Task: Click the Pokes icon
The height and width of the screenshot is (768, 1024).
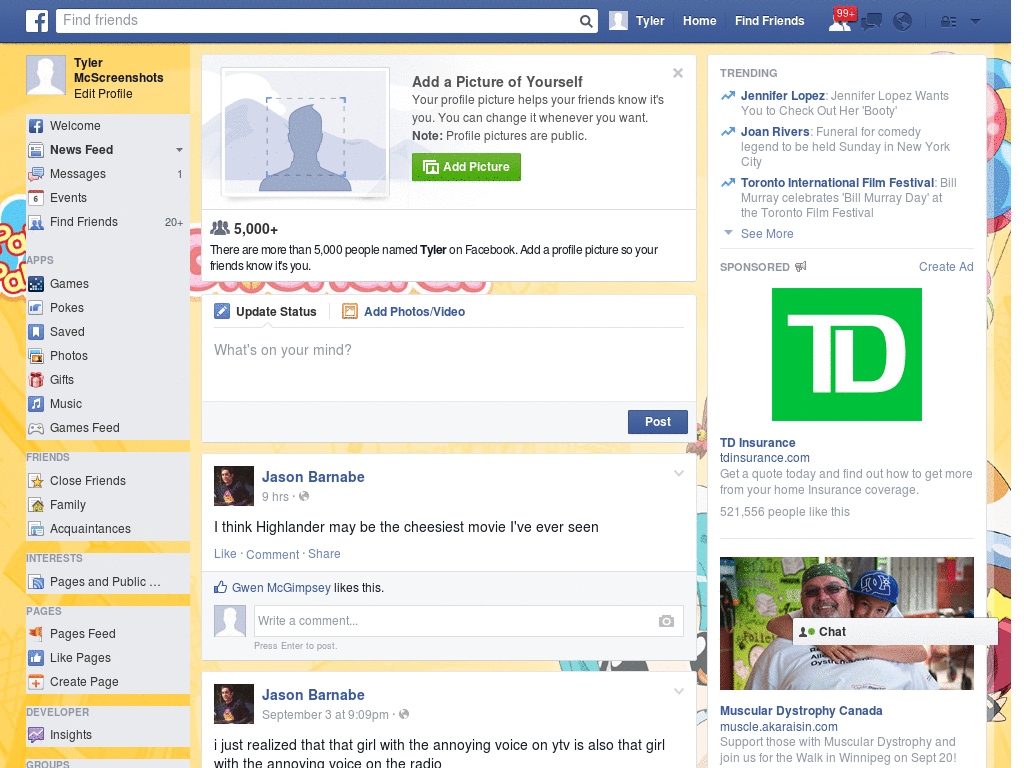Action: click(x=36, y=308)
